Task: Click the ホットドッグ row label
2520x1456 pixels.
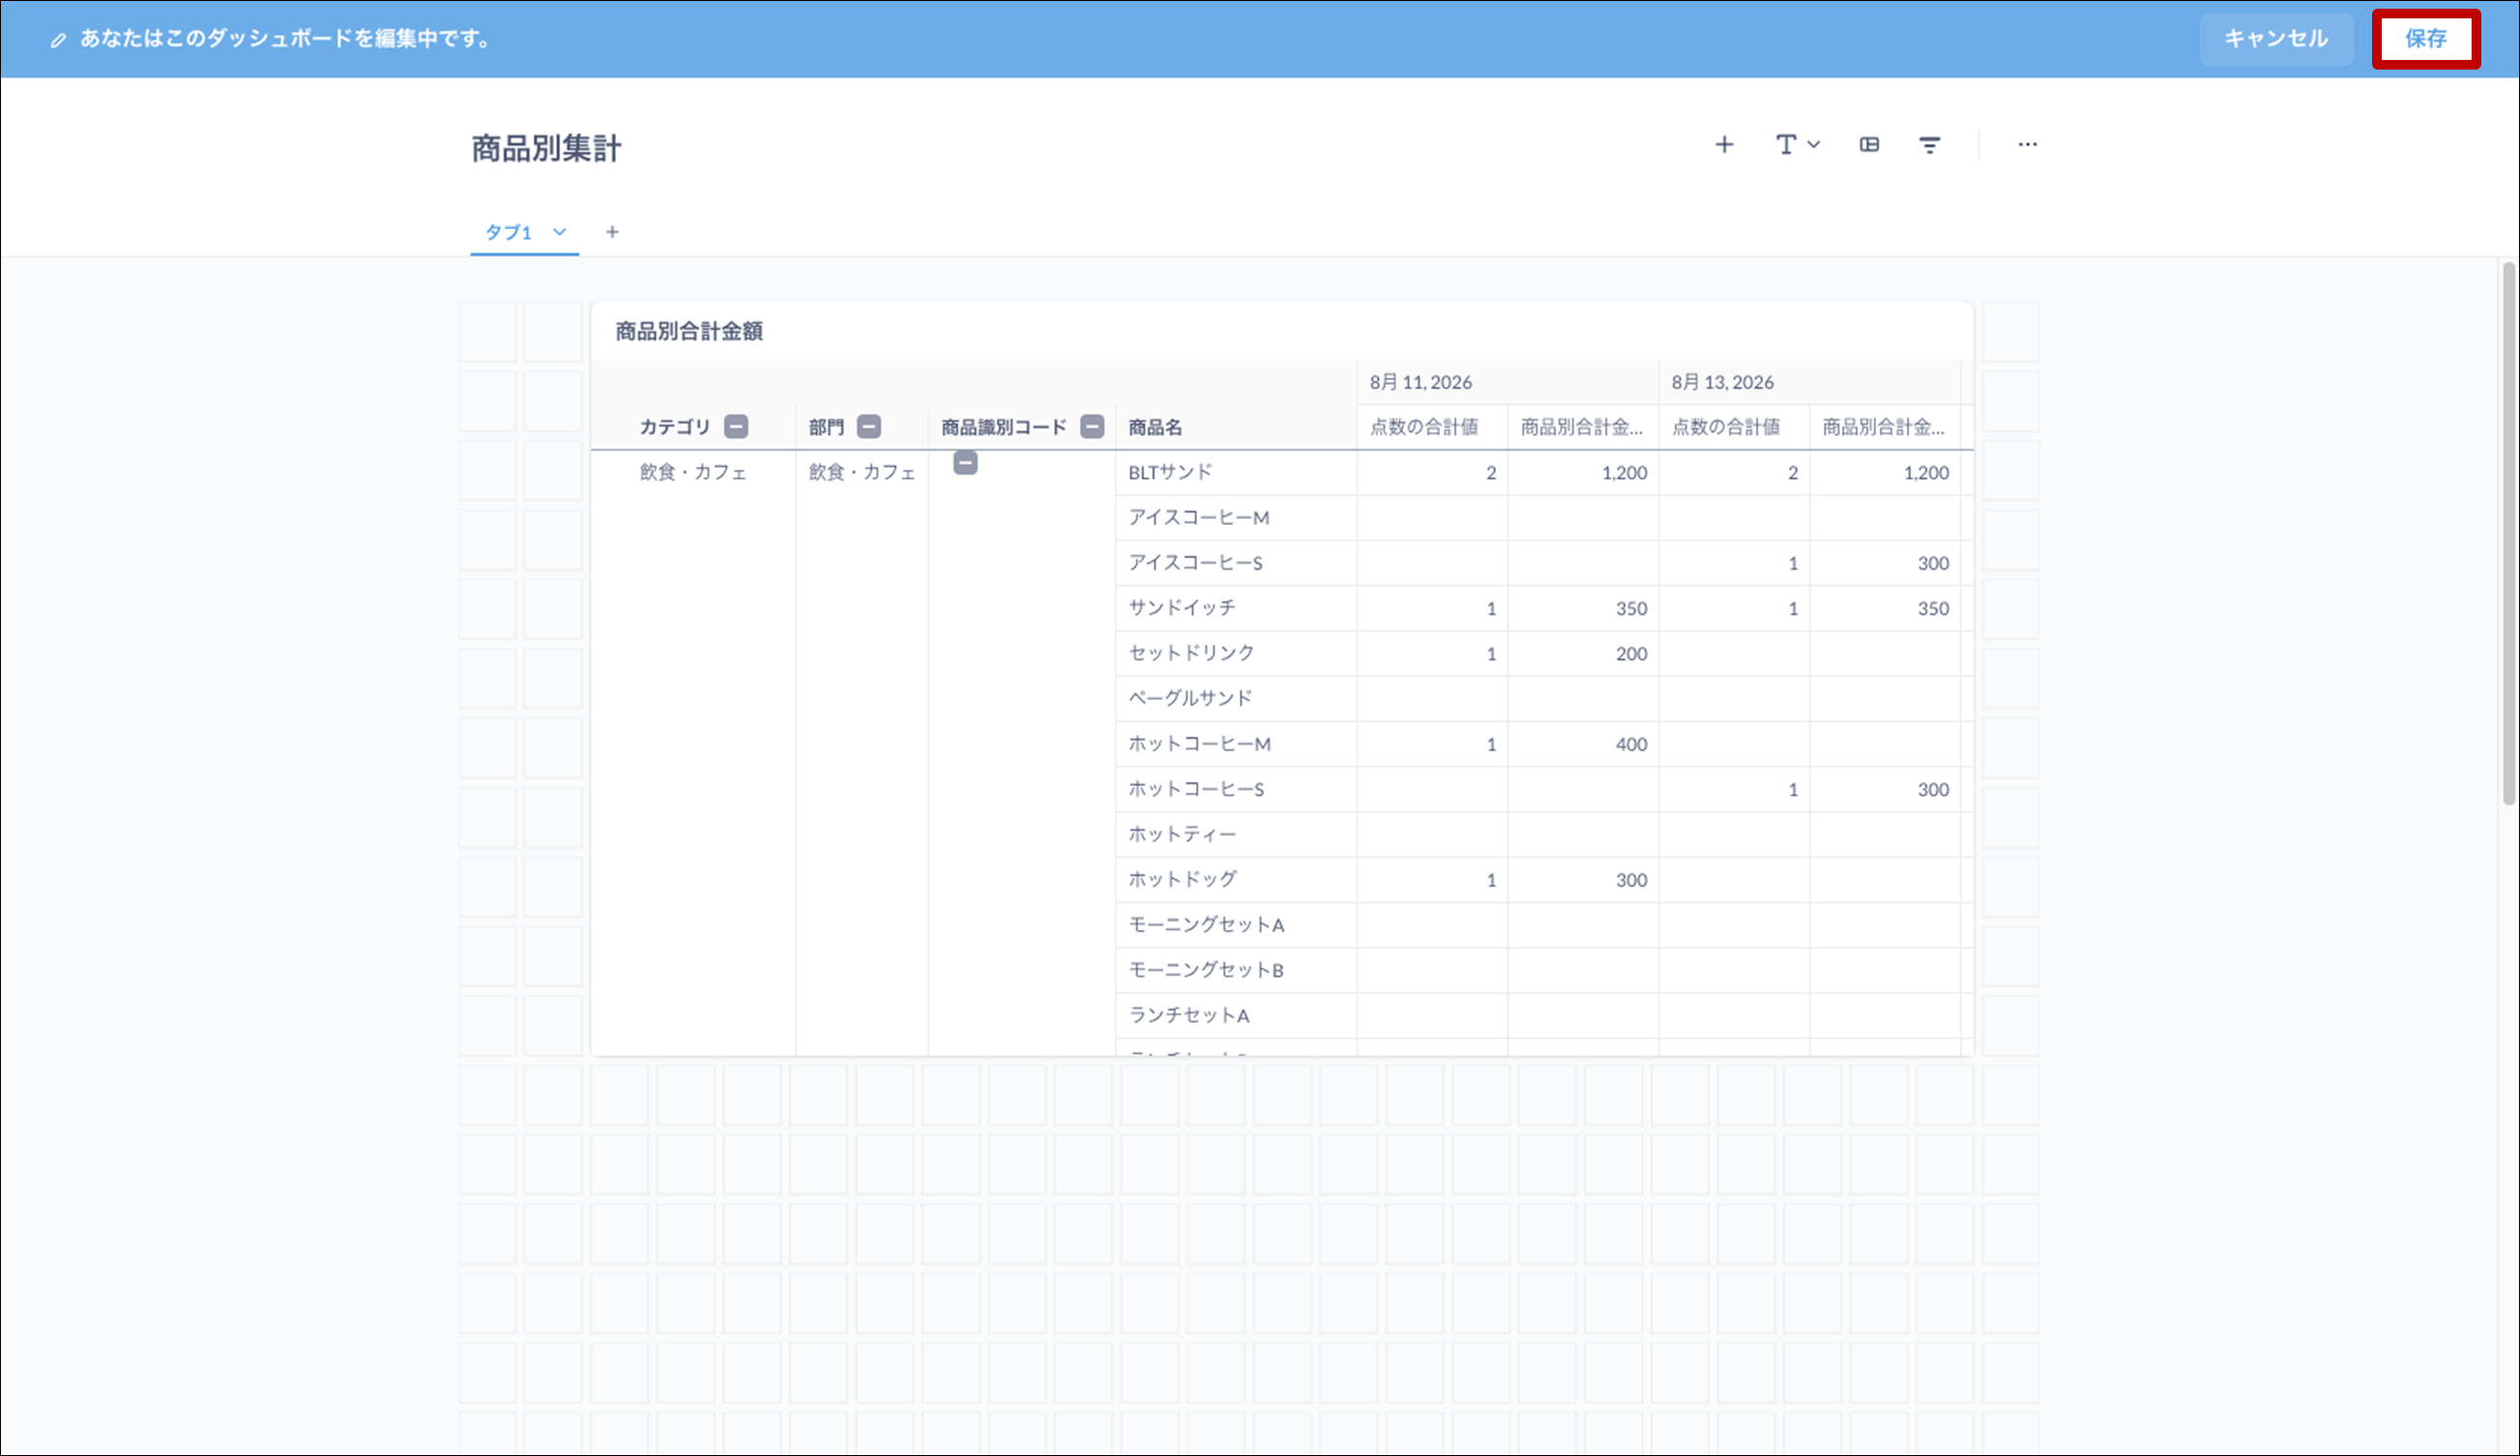Action: (1183, 879)
